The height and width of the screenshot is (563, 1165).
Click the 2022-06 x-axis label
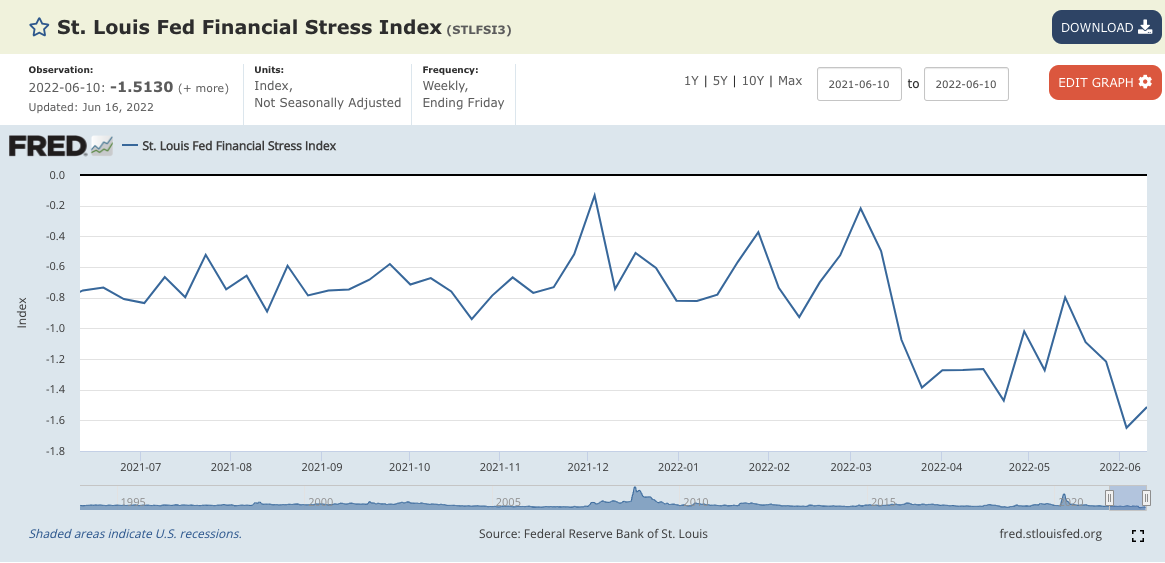click(1120, 467)
